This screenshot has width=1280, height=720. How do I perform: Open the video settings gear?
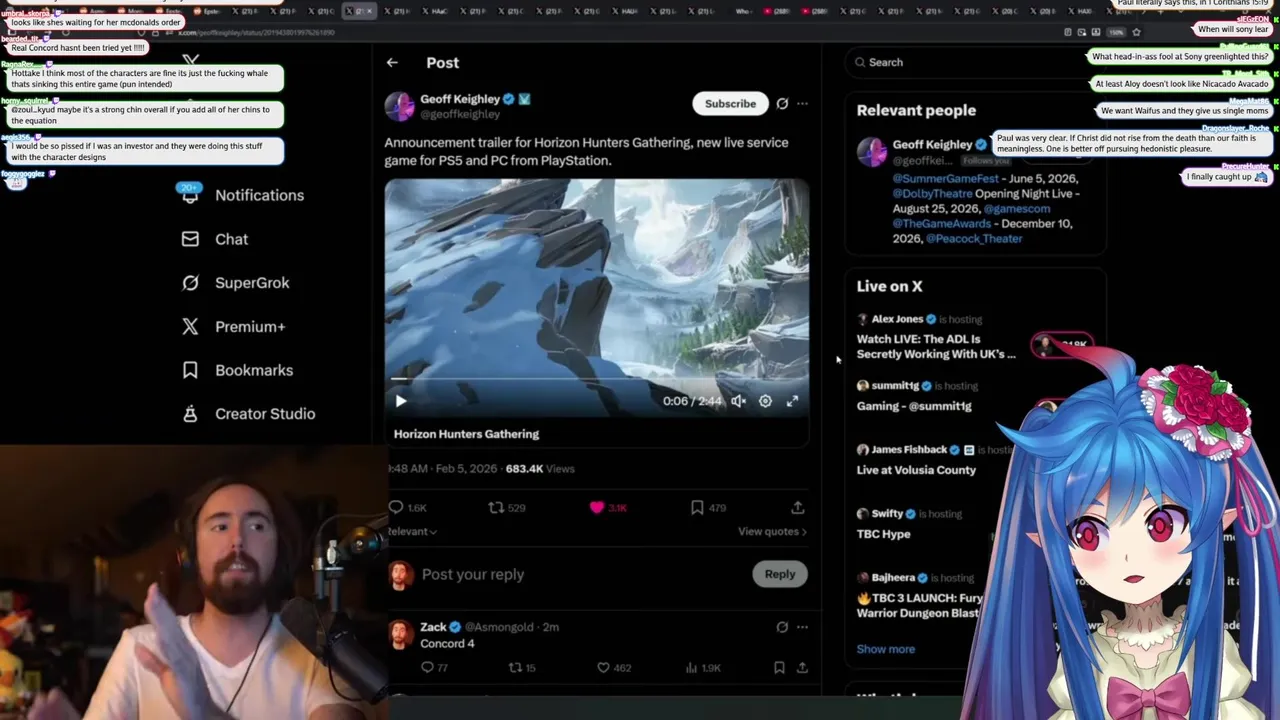point(765,401)
